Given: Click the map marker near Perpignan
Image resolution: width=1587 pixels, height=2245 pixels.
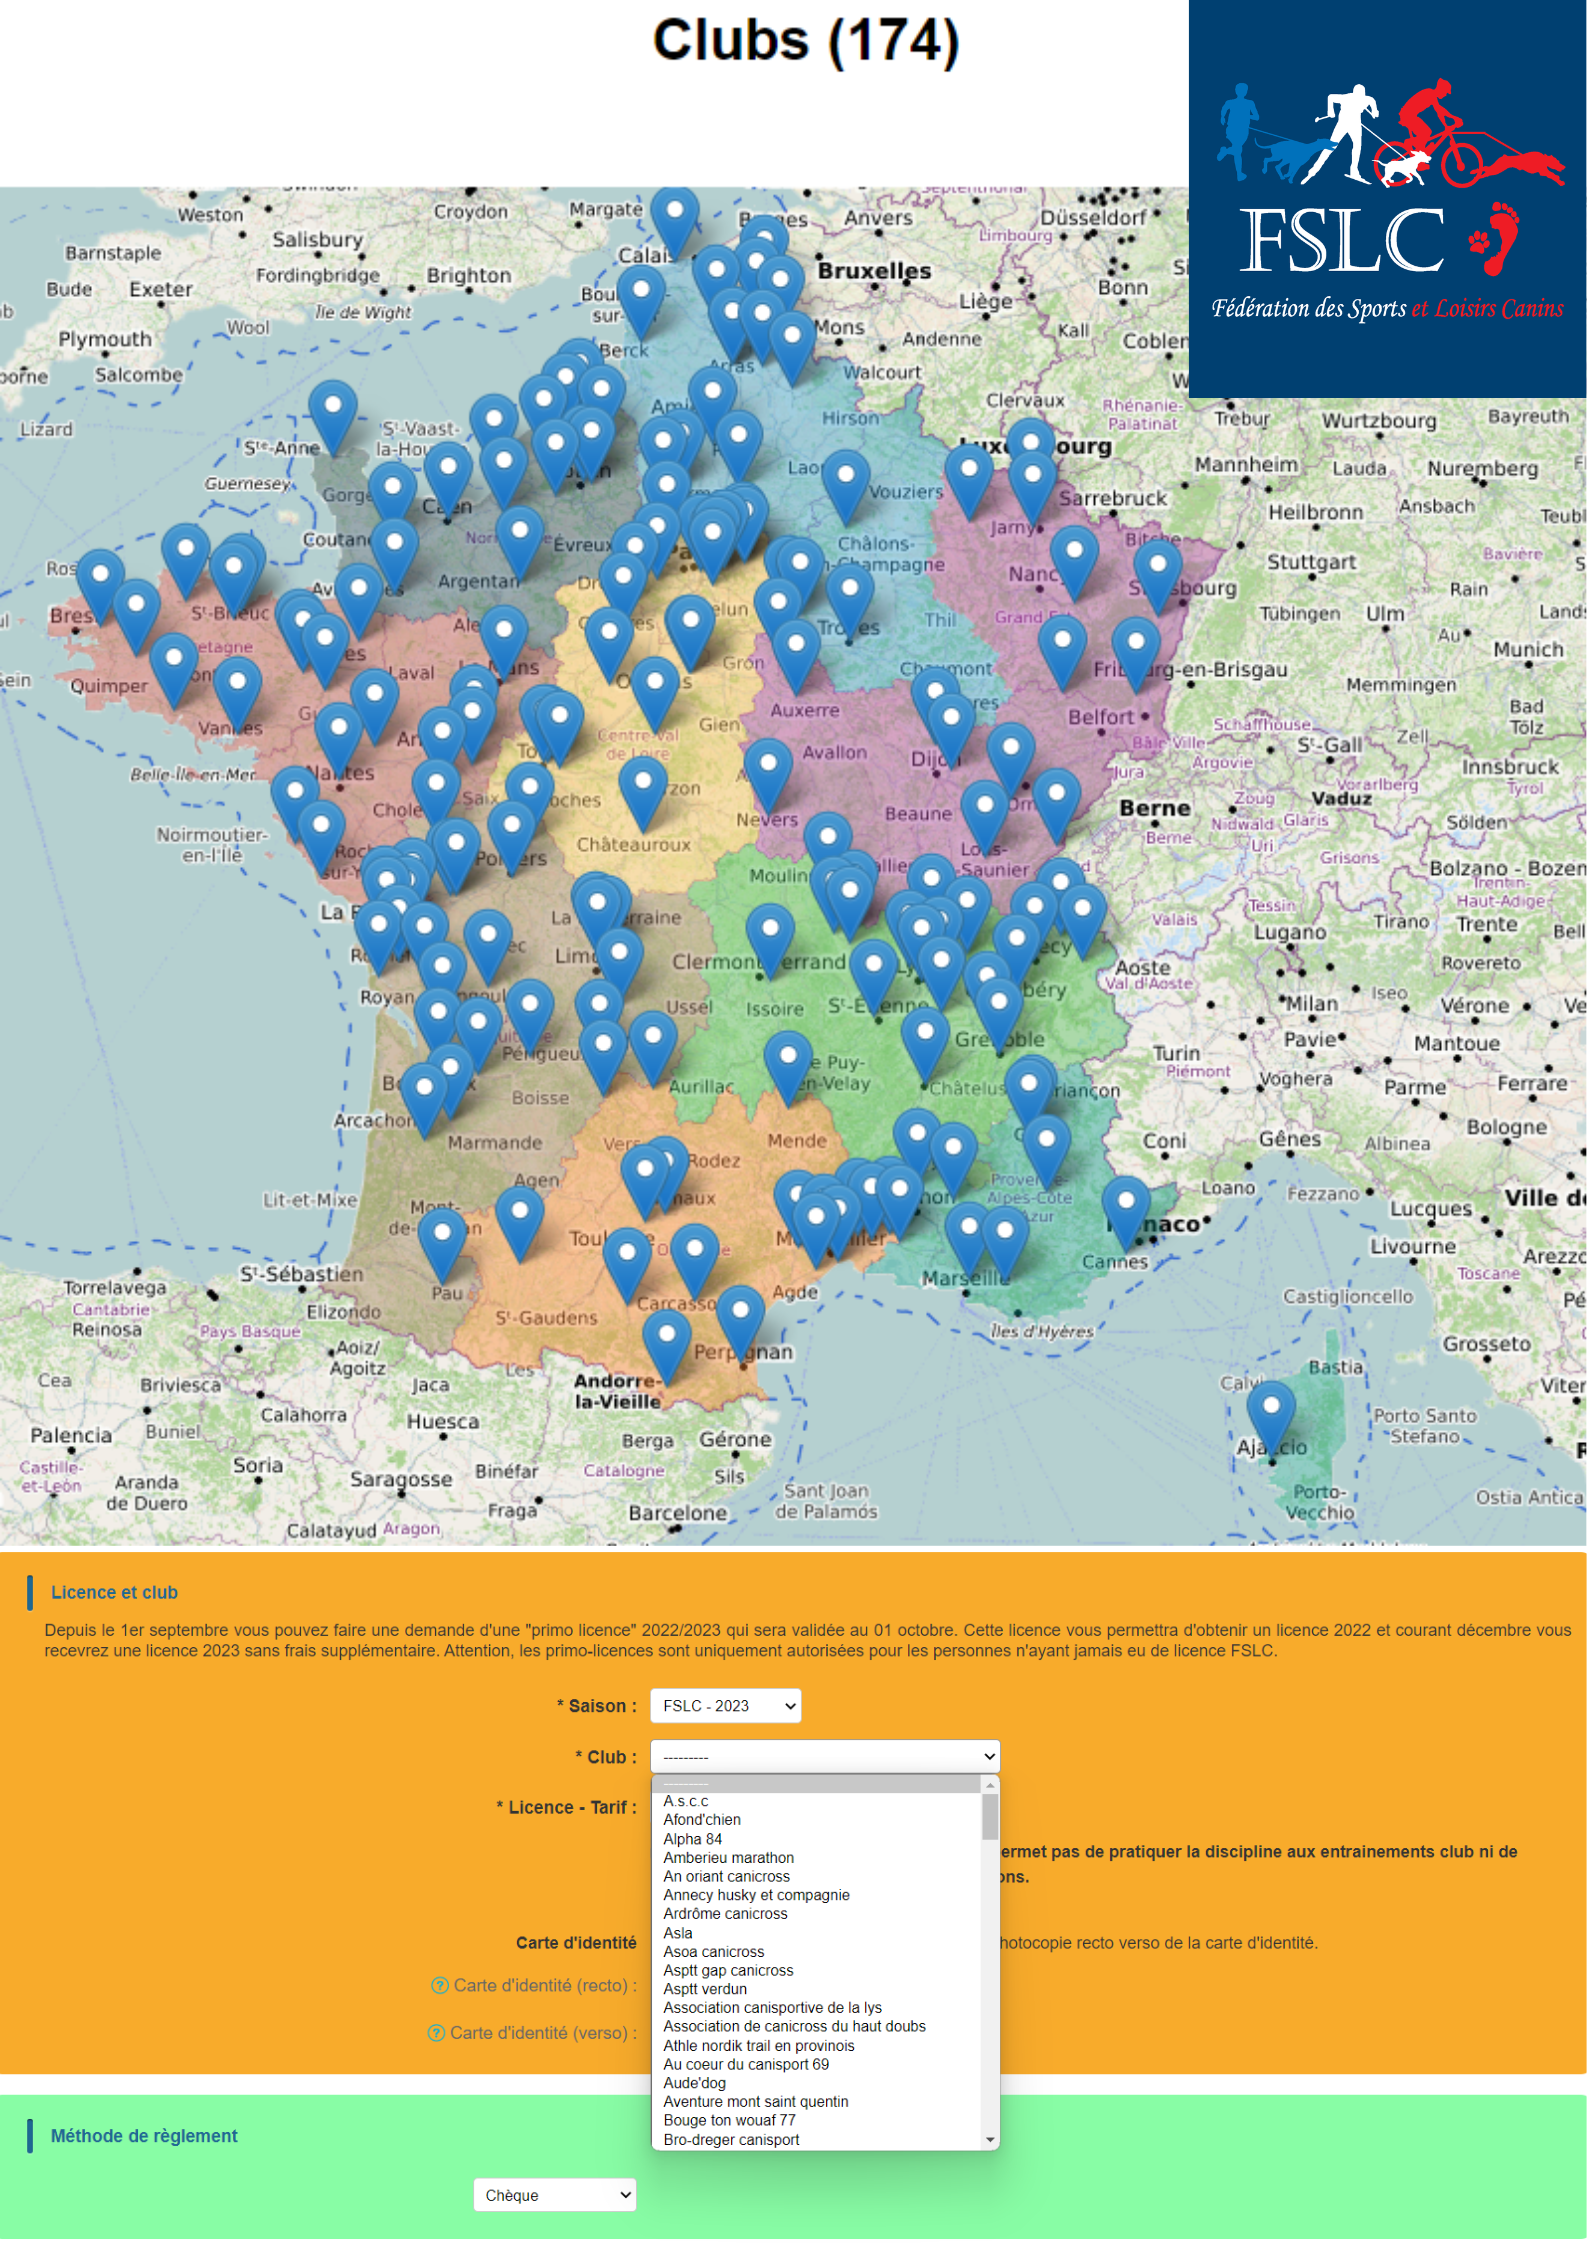Looking at the screenshot, I should click(x=740, y=1324).
